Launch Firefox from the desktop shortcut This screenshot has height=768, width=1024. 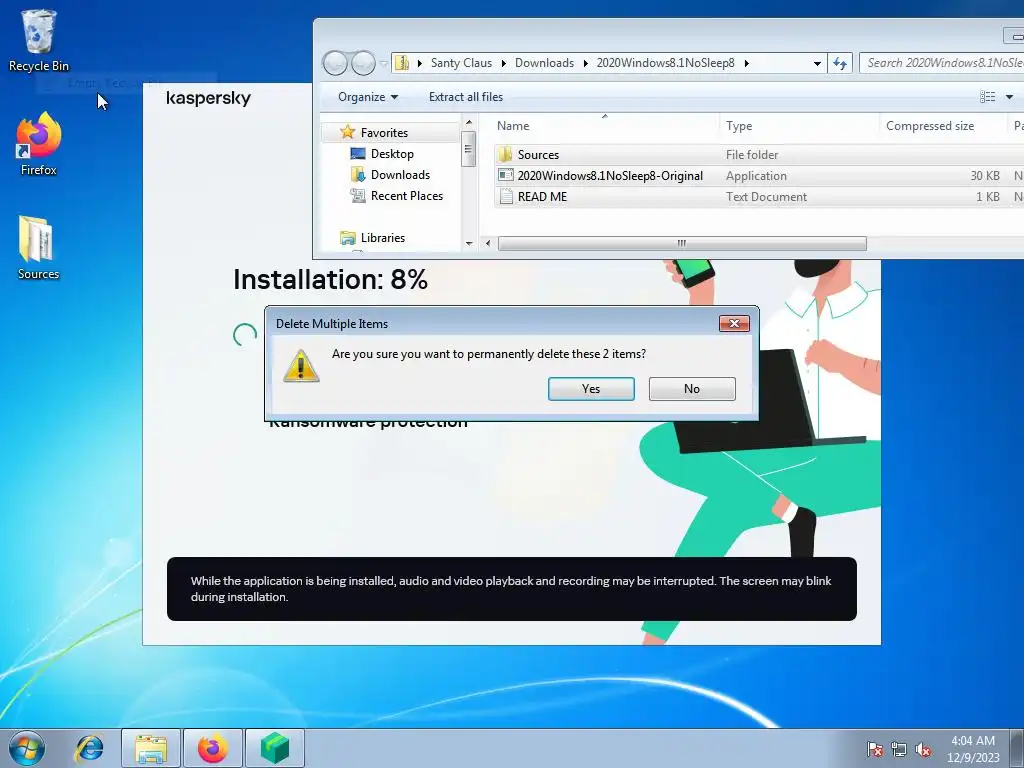pos(38,144)
